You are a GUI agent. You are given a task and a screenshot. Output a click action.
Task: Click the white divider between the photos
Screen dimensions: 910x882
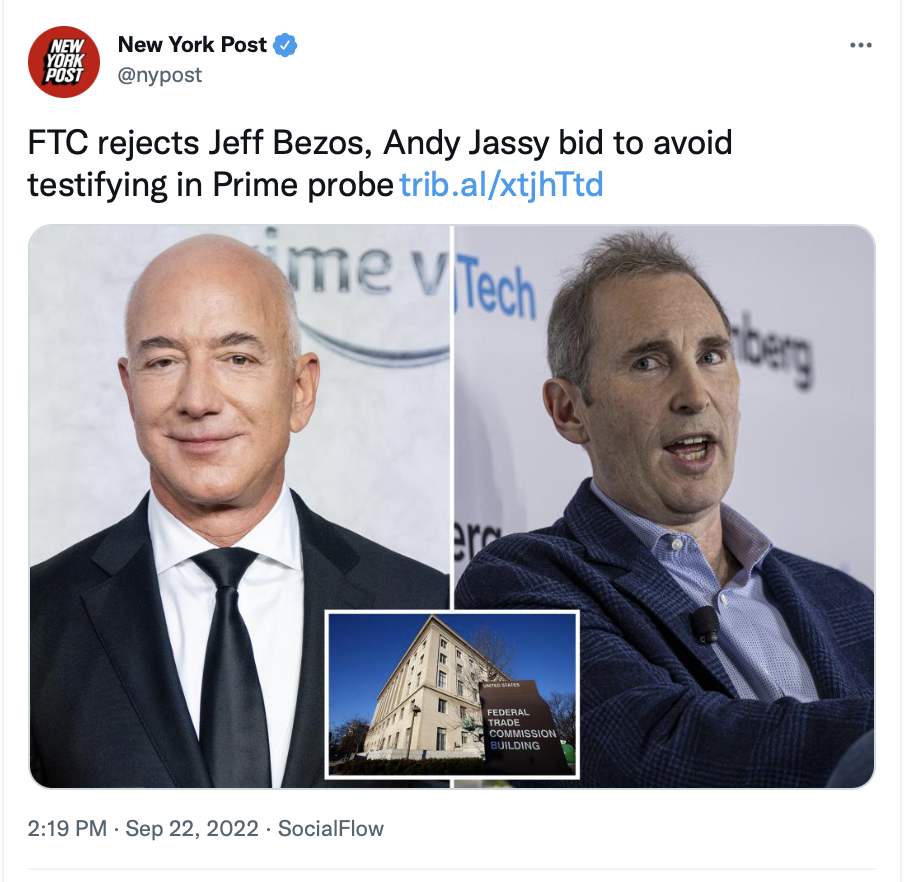click(x=452, y=418)
